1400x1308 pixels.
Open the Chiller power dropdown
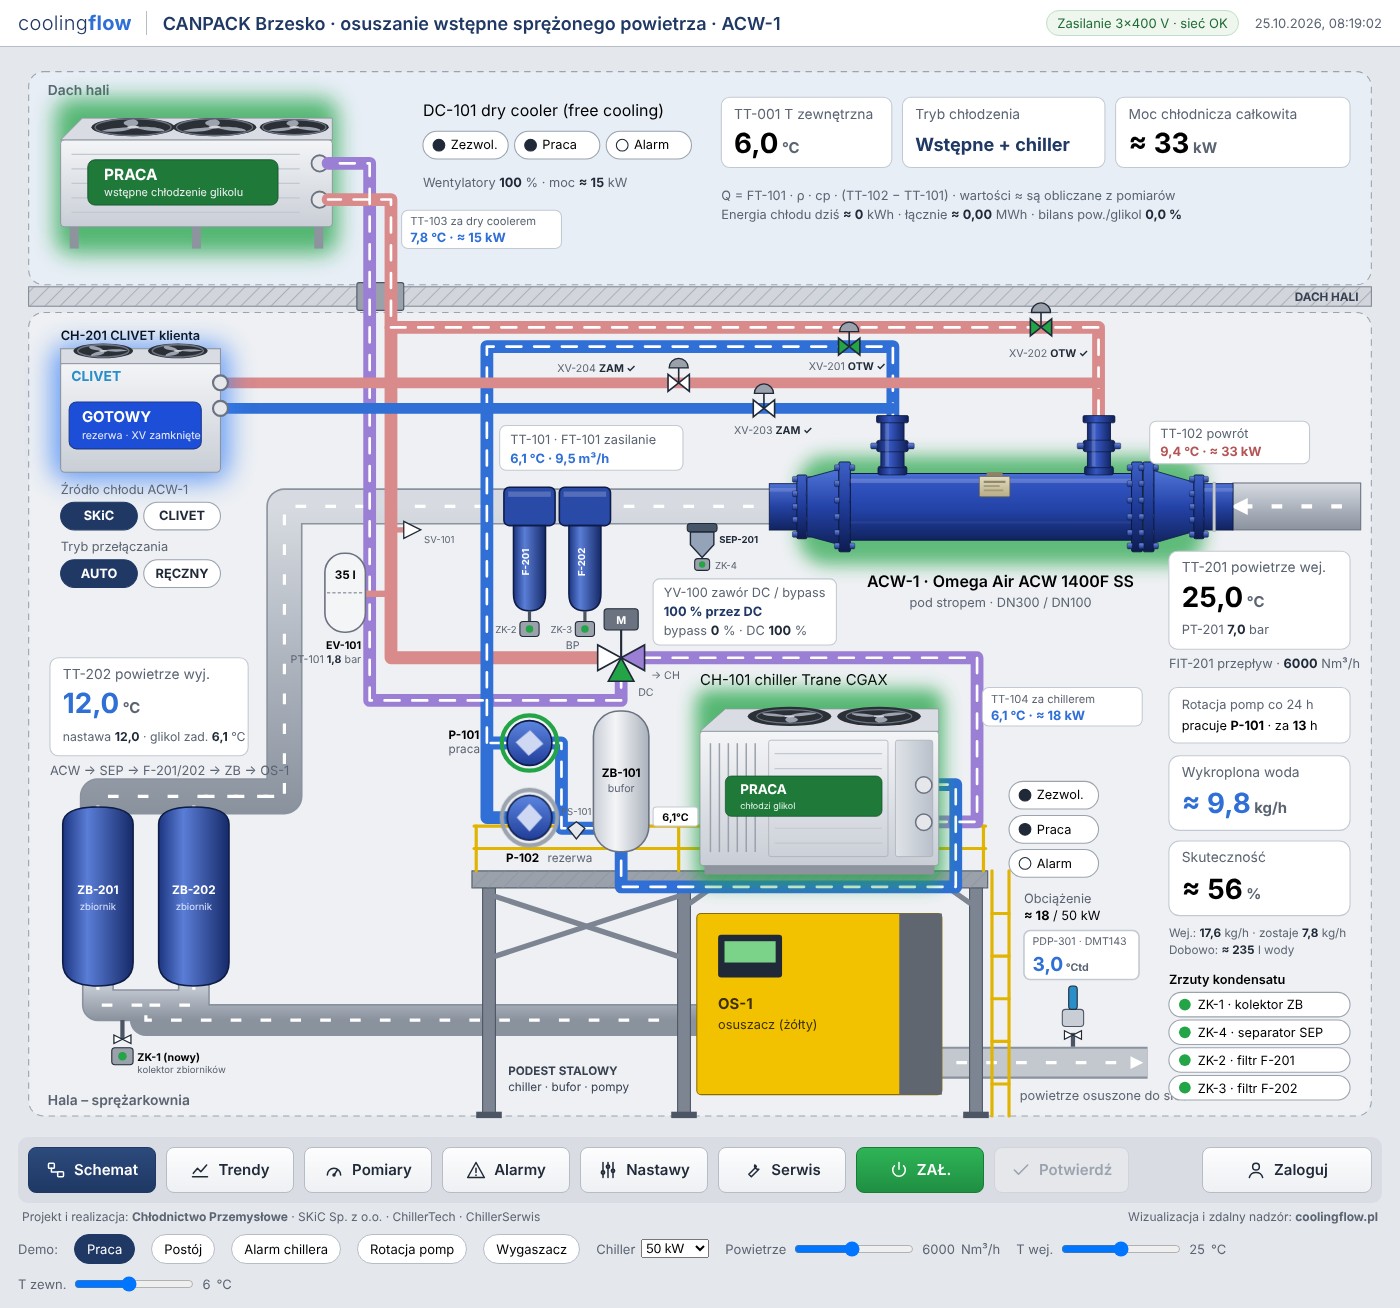coord(675,1249)
